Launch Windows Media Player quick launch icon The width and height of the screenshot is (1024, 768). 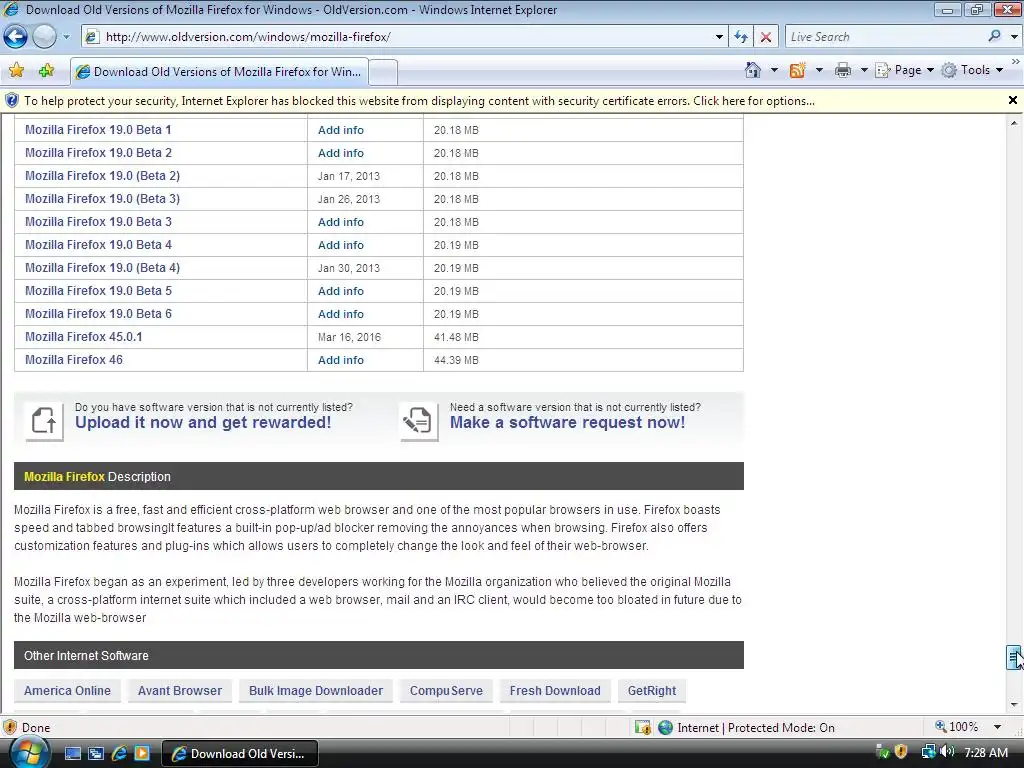(x=142, y=754)
